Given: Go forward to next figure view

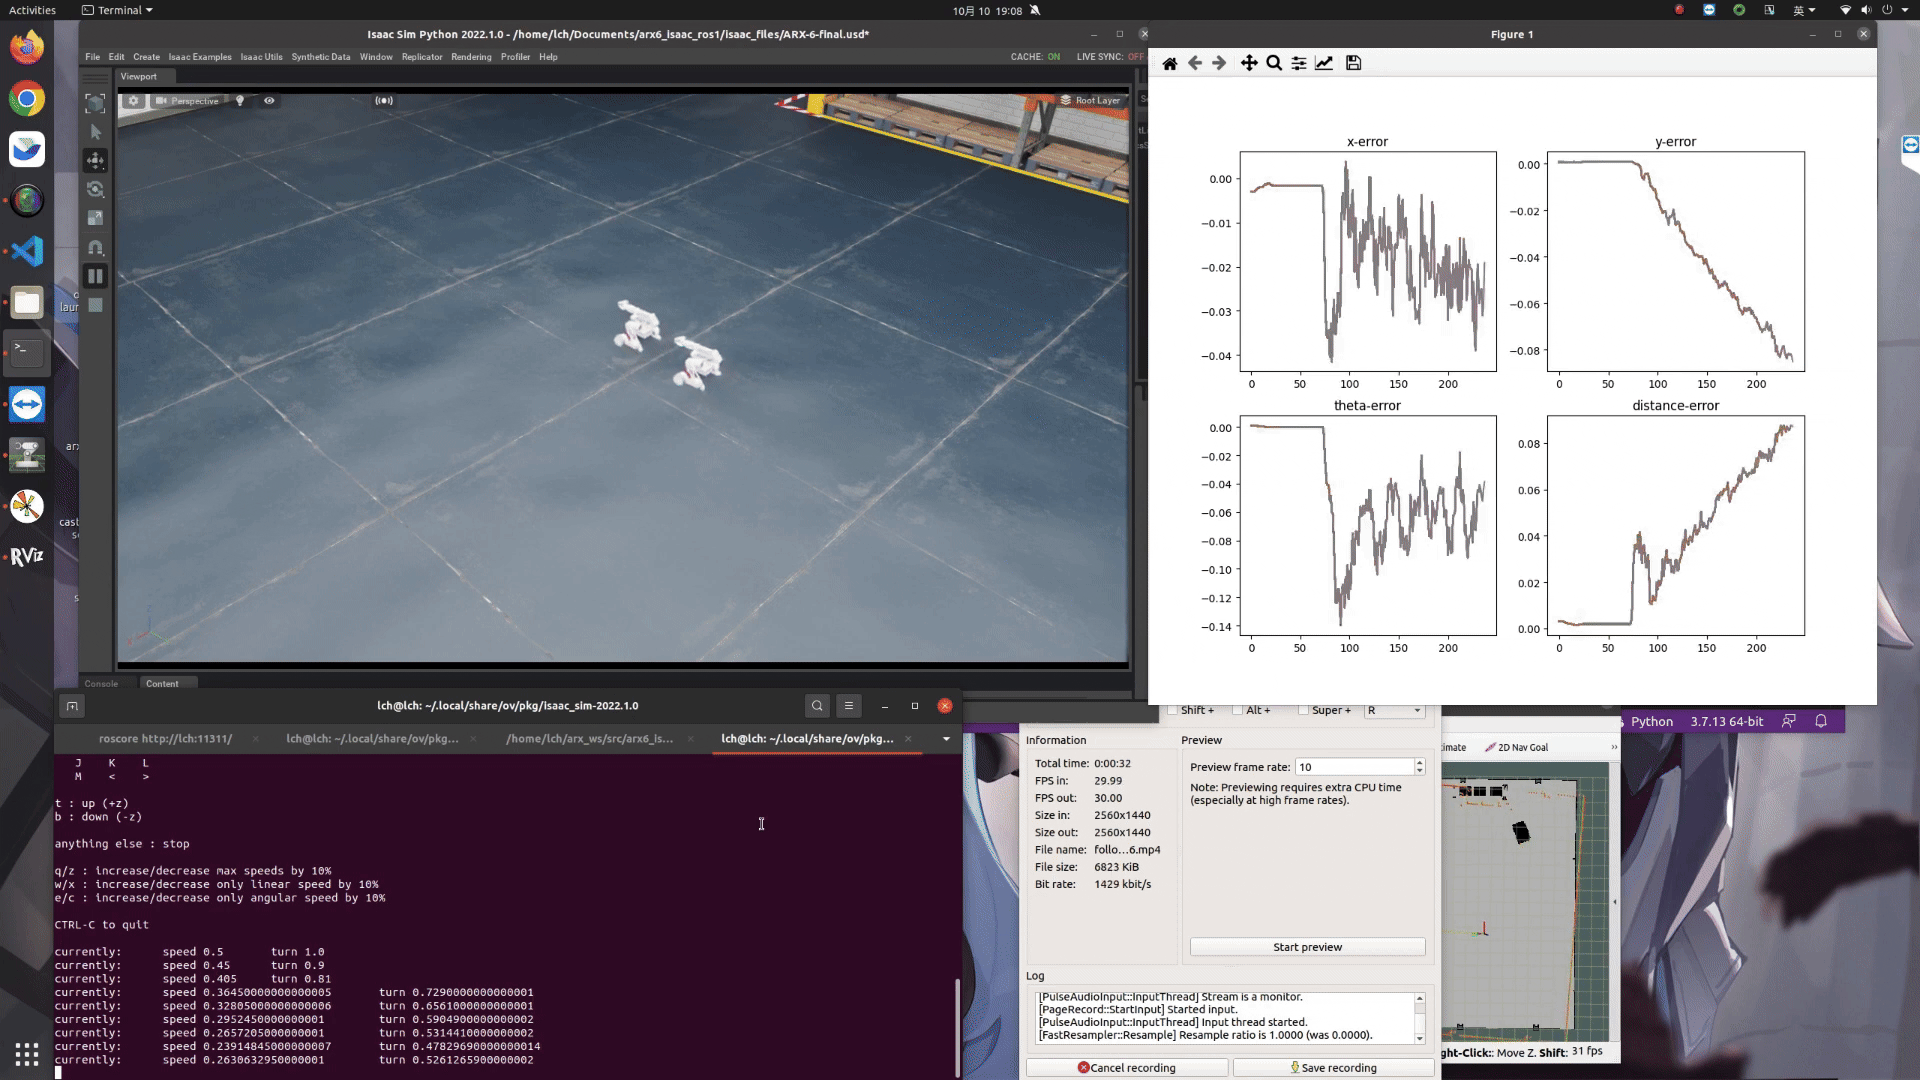Looking at the screenshot, I should coord(1219,63).
